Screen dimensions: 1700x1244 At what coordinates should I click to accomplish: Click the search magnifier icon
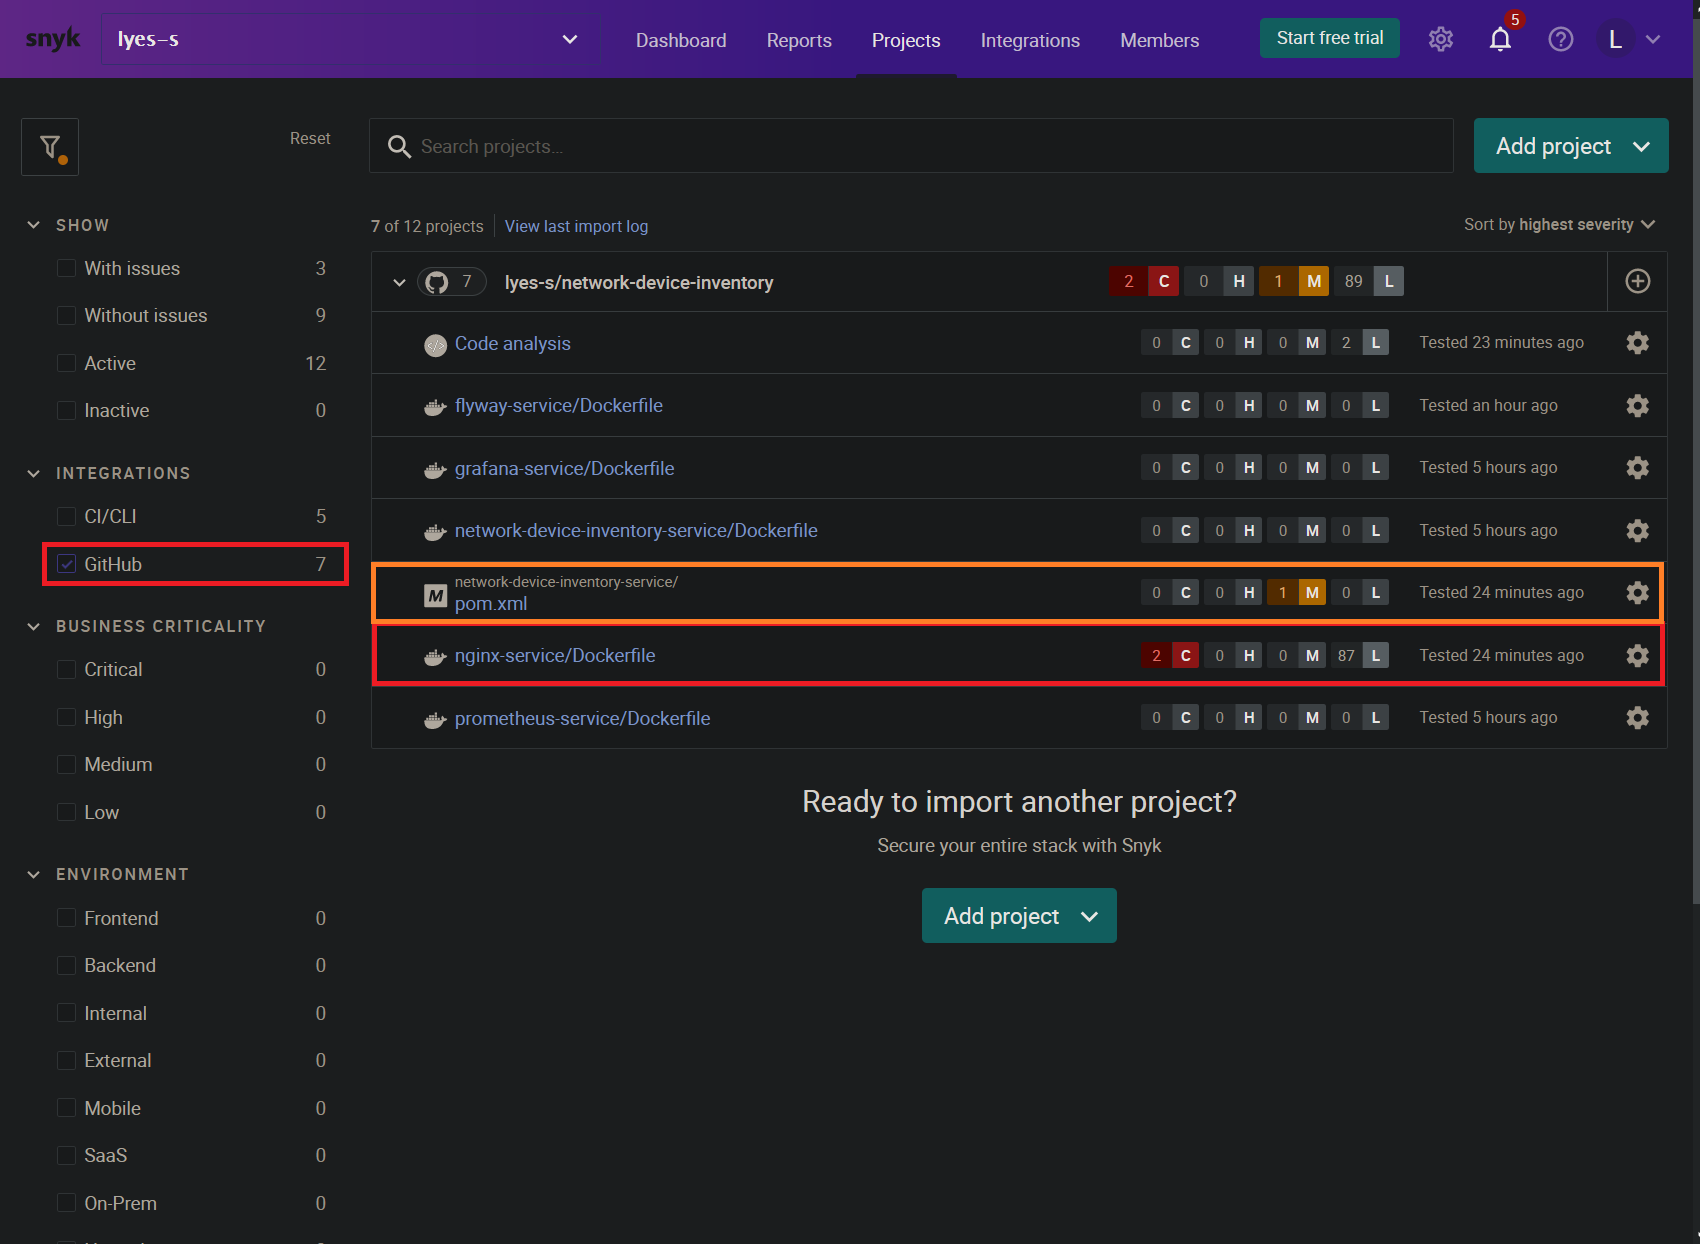pyautogui.click(x=399, y=147)
